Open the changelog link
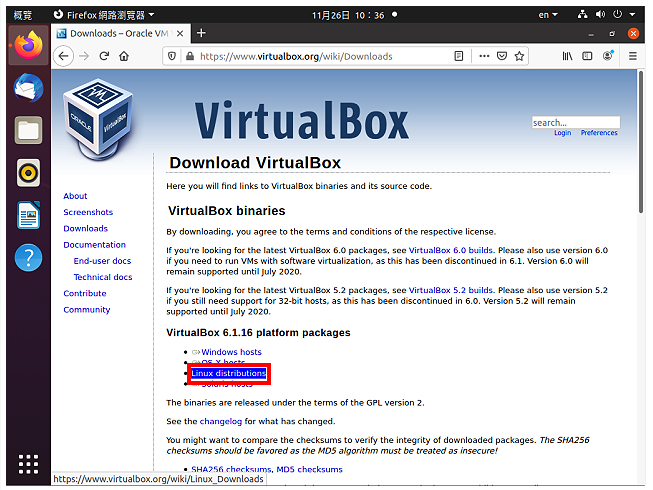The image size is (653, 490). pos(221,421)
